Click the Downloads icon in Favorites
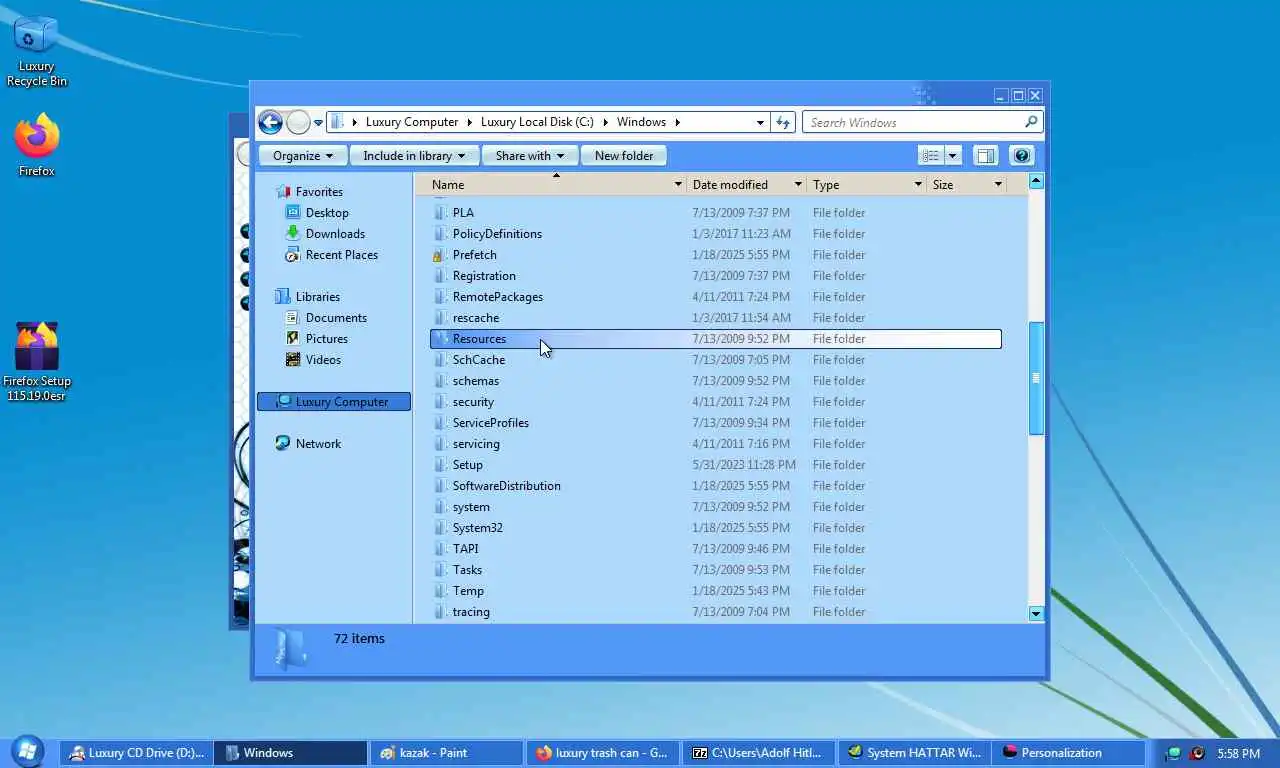Image resolution: width=1280 pixels, height=768 pixels. point(292,234)
